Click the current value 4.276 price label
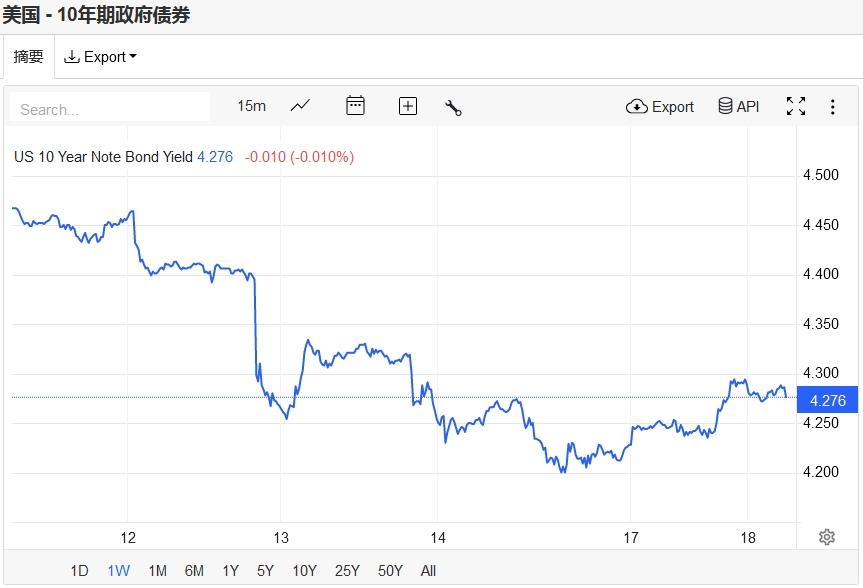 828,400
